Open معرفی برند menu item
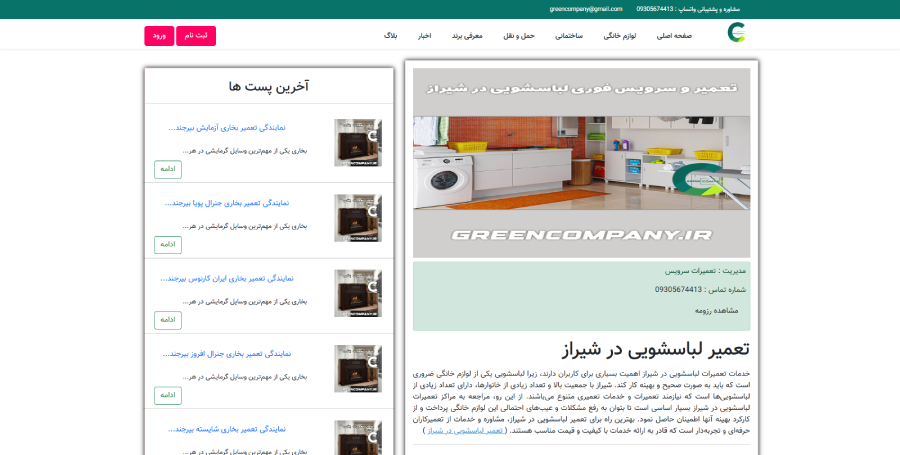This screenshot has height=455, width=900. pos(467,36)
